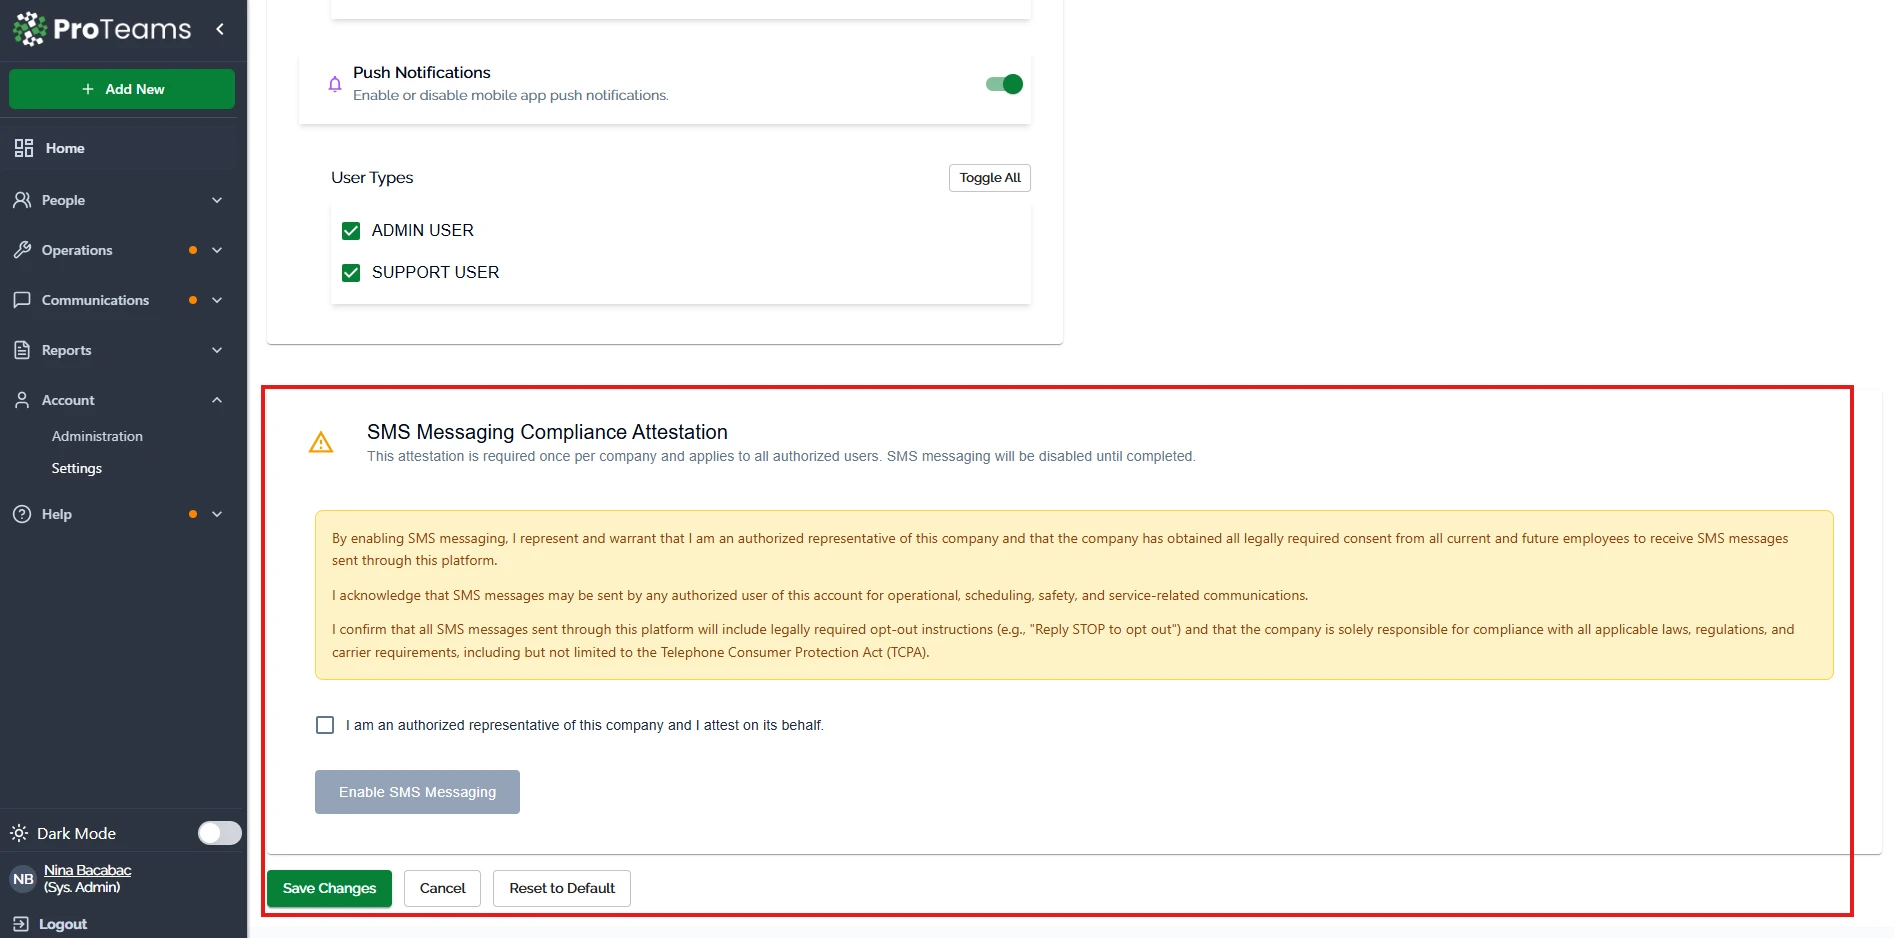Expand the People menu chevron
The image size is (1894, 938).
point(217,200)
